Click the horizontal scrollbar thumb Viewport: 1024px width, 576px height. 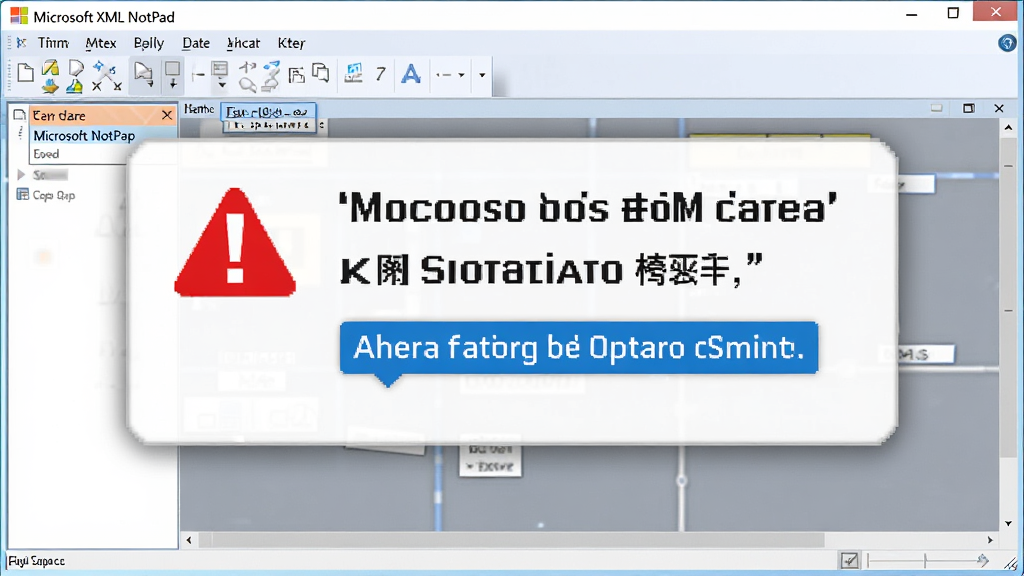(x=511, y=540)
